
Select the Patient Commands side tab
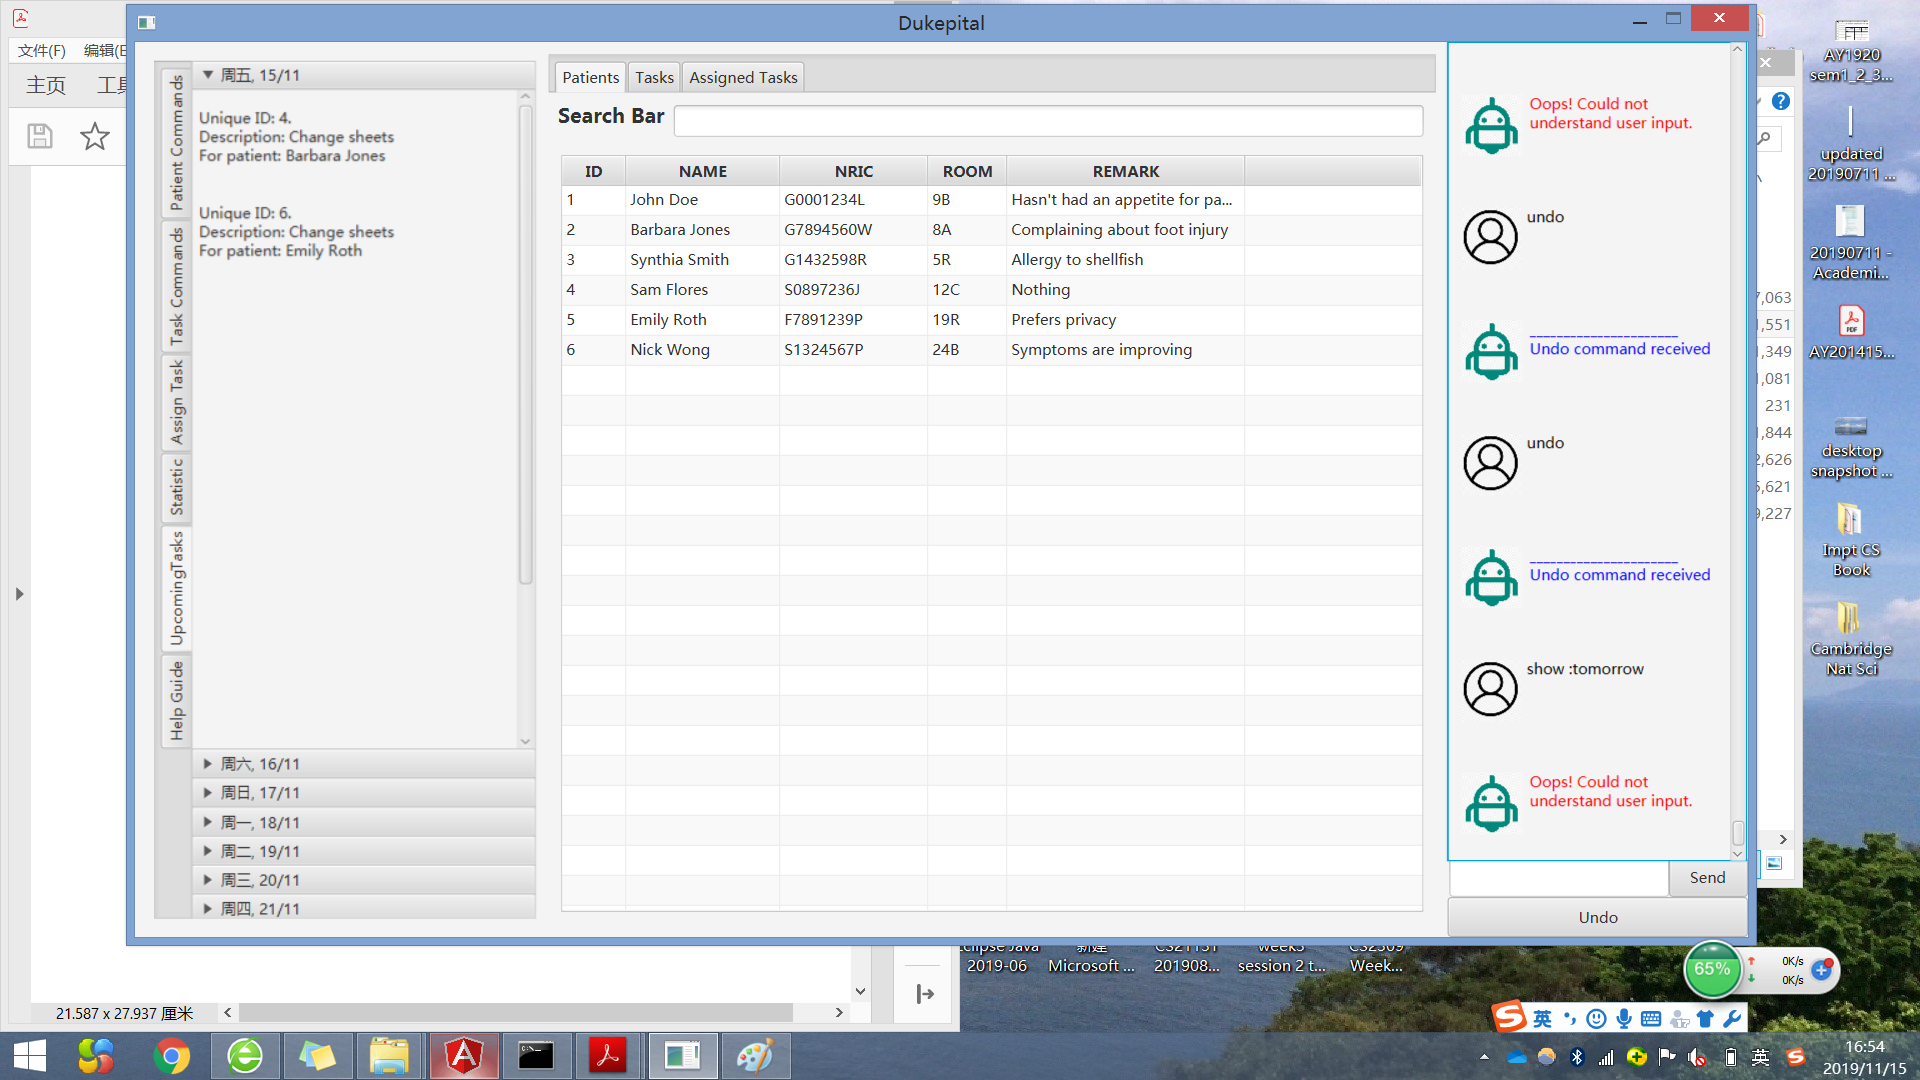pos(177,142)
